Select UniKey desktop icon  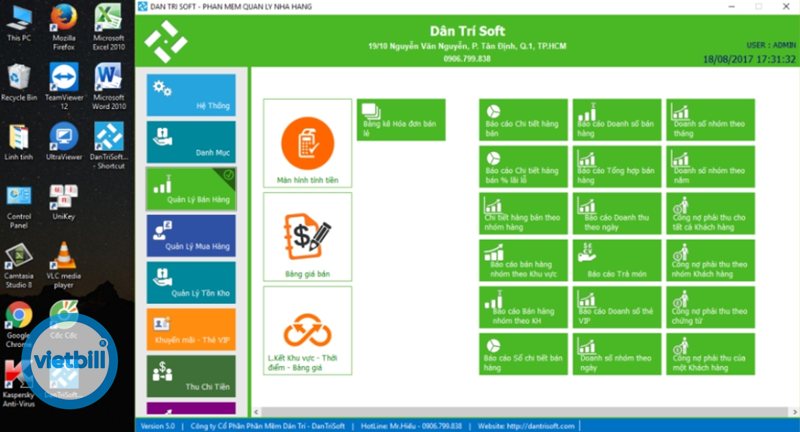(x=64, y=202)
